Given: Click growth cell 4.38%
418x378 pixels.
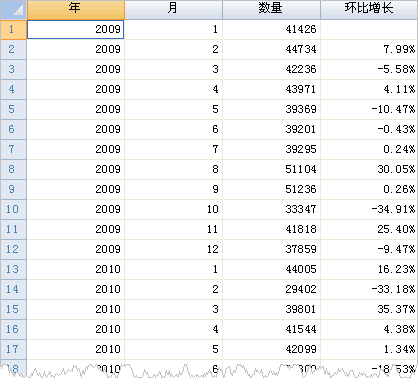Looking at the screenshot, I should coord(369,330).
